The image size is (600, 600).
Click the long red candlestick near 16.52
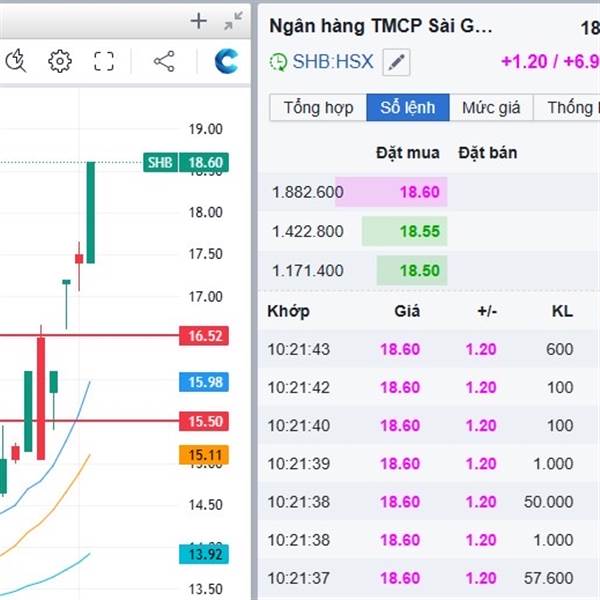41,394
